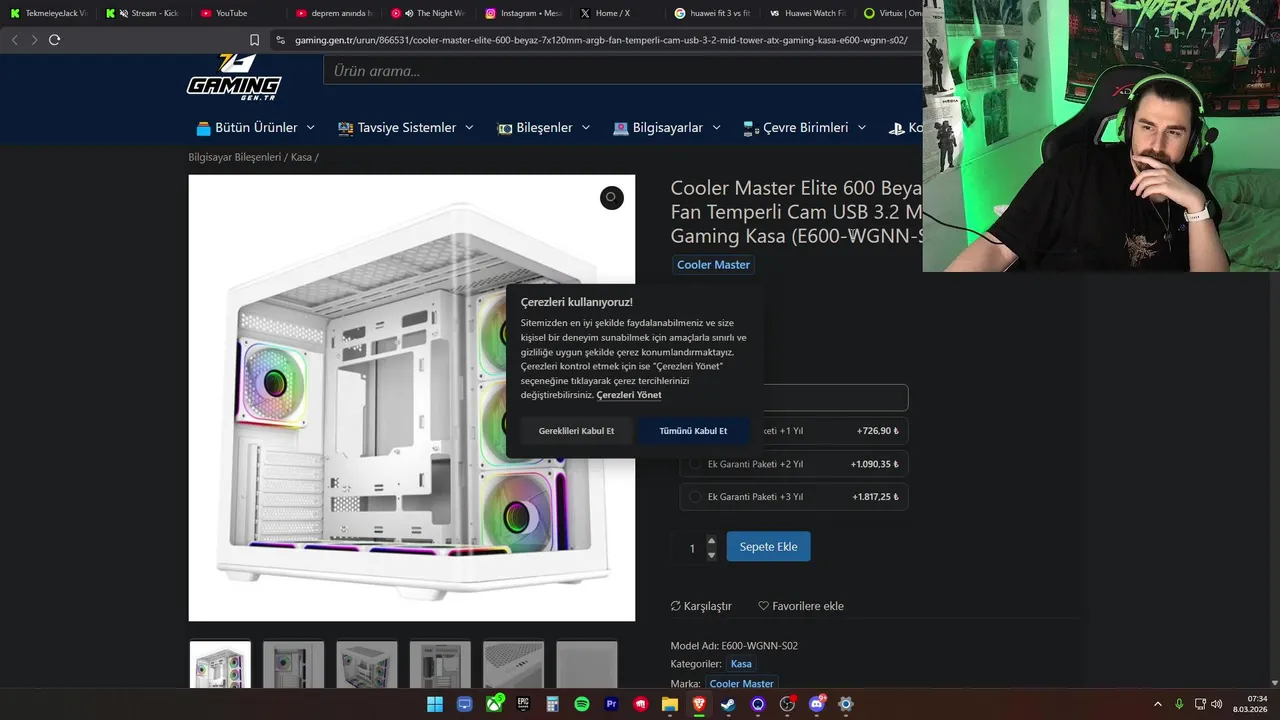Select Ek Garanti Paketi +3 Yıl option
This screenshot has height=720, width=1280.
coord(794,497)
